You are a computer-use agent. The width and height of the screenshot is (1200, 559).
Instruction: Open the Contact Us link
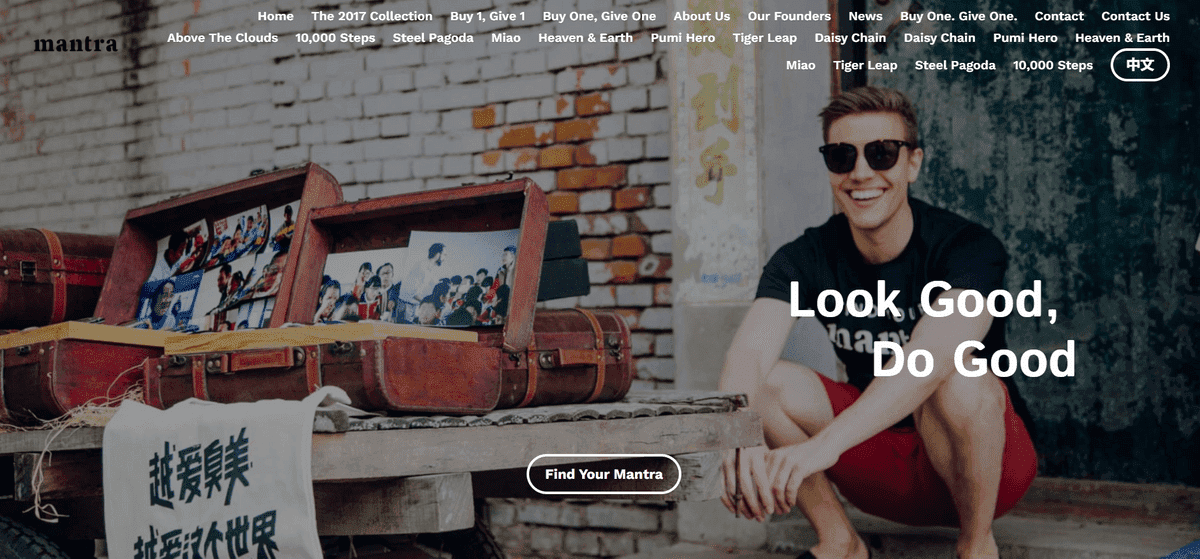[1135, 16]
